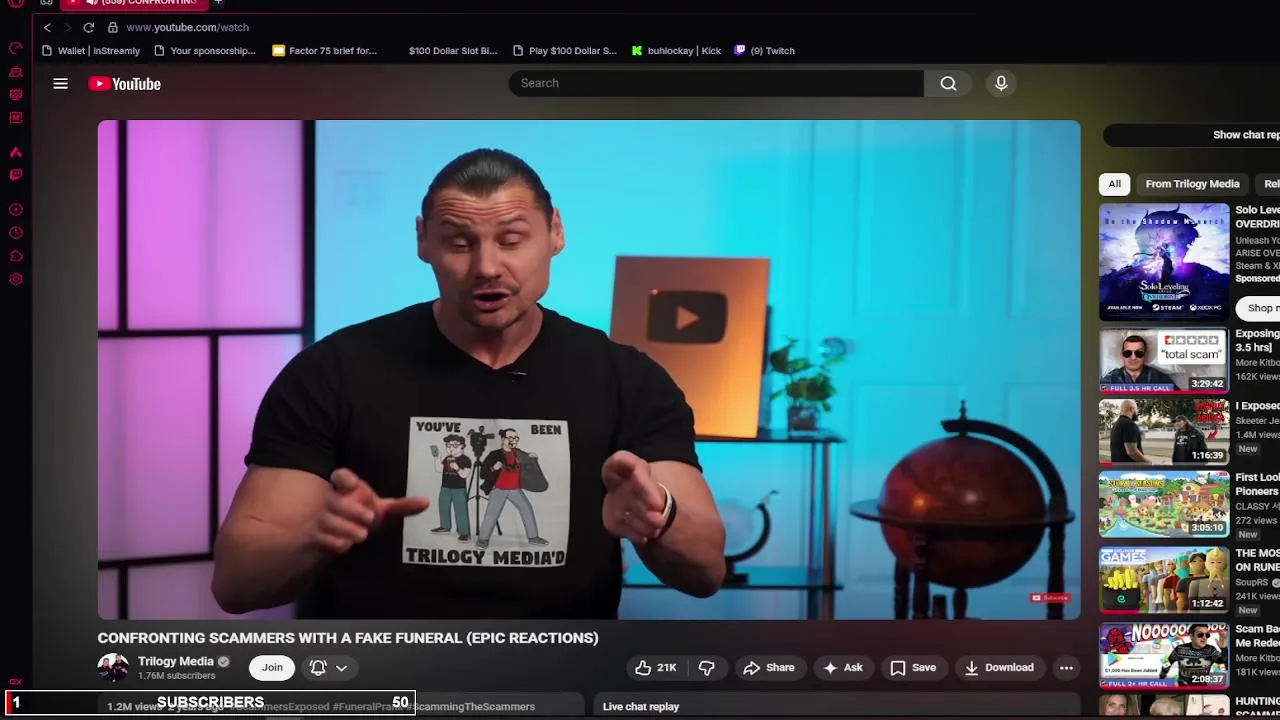
Task: Click the search magnifier button
Action: click(x=948, y=83)
